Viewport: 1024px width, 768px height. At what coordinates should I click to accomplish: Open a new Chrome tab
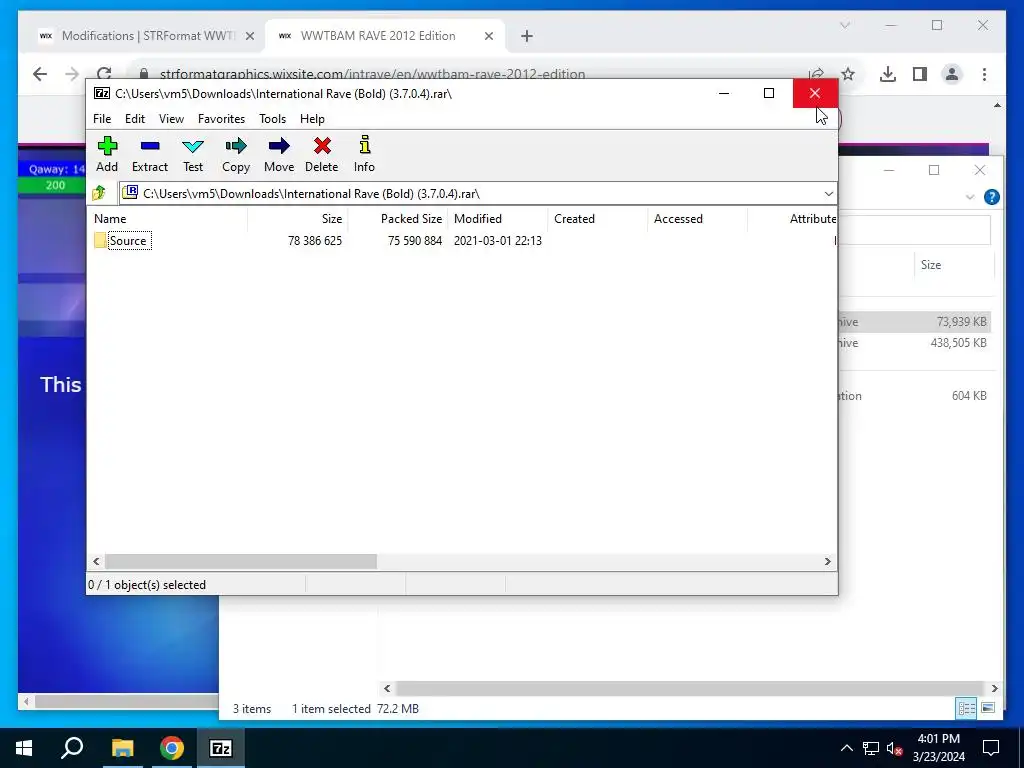point(526,36)
